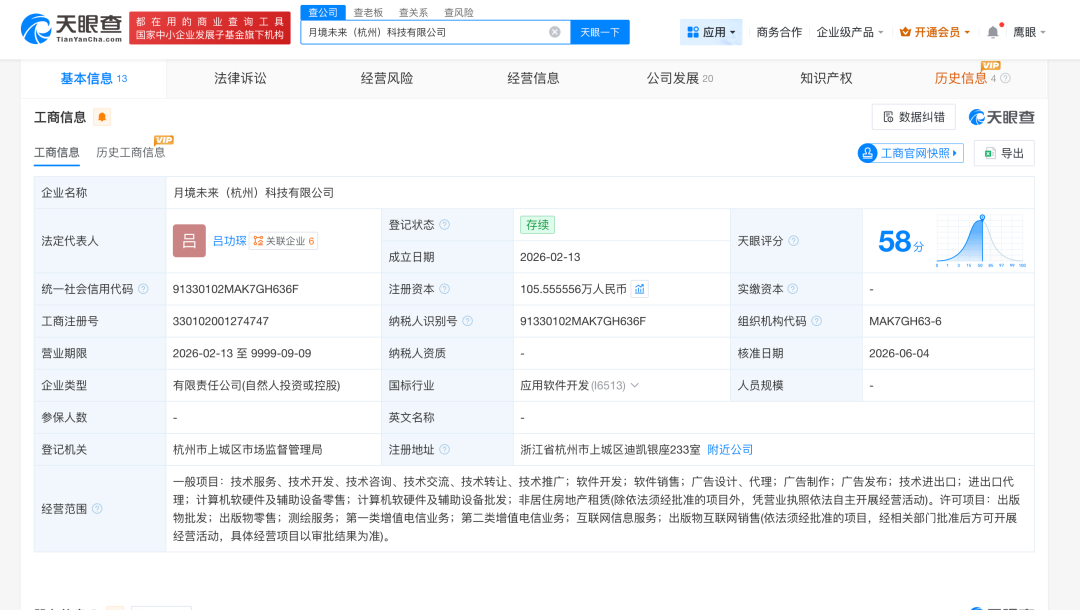Select the 查关系 search tab

(413, 12)
